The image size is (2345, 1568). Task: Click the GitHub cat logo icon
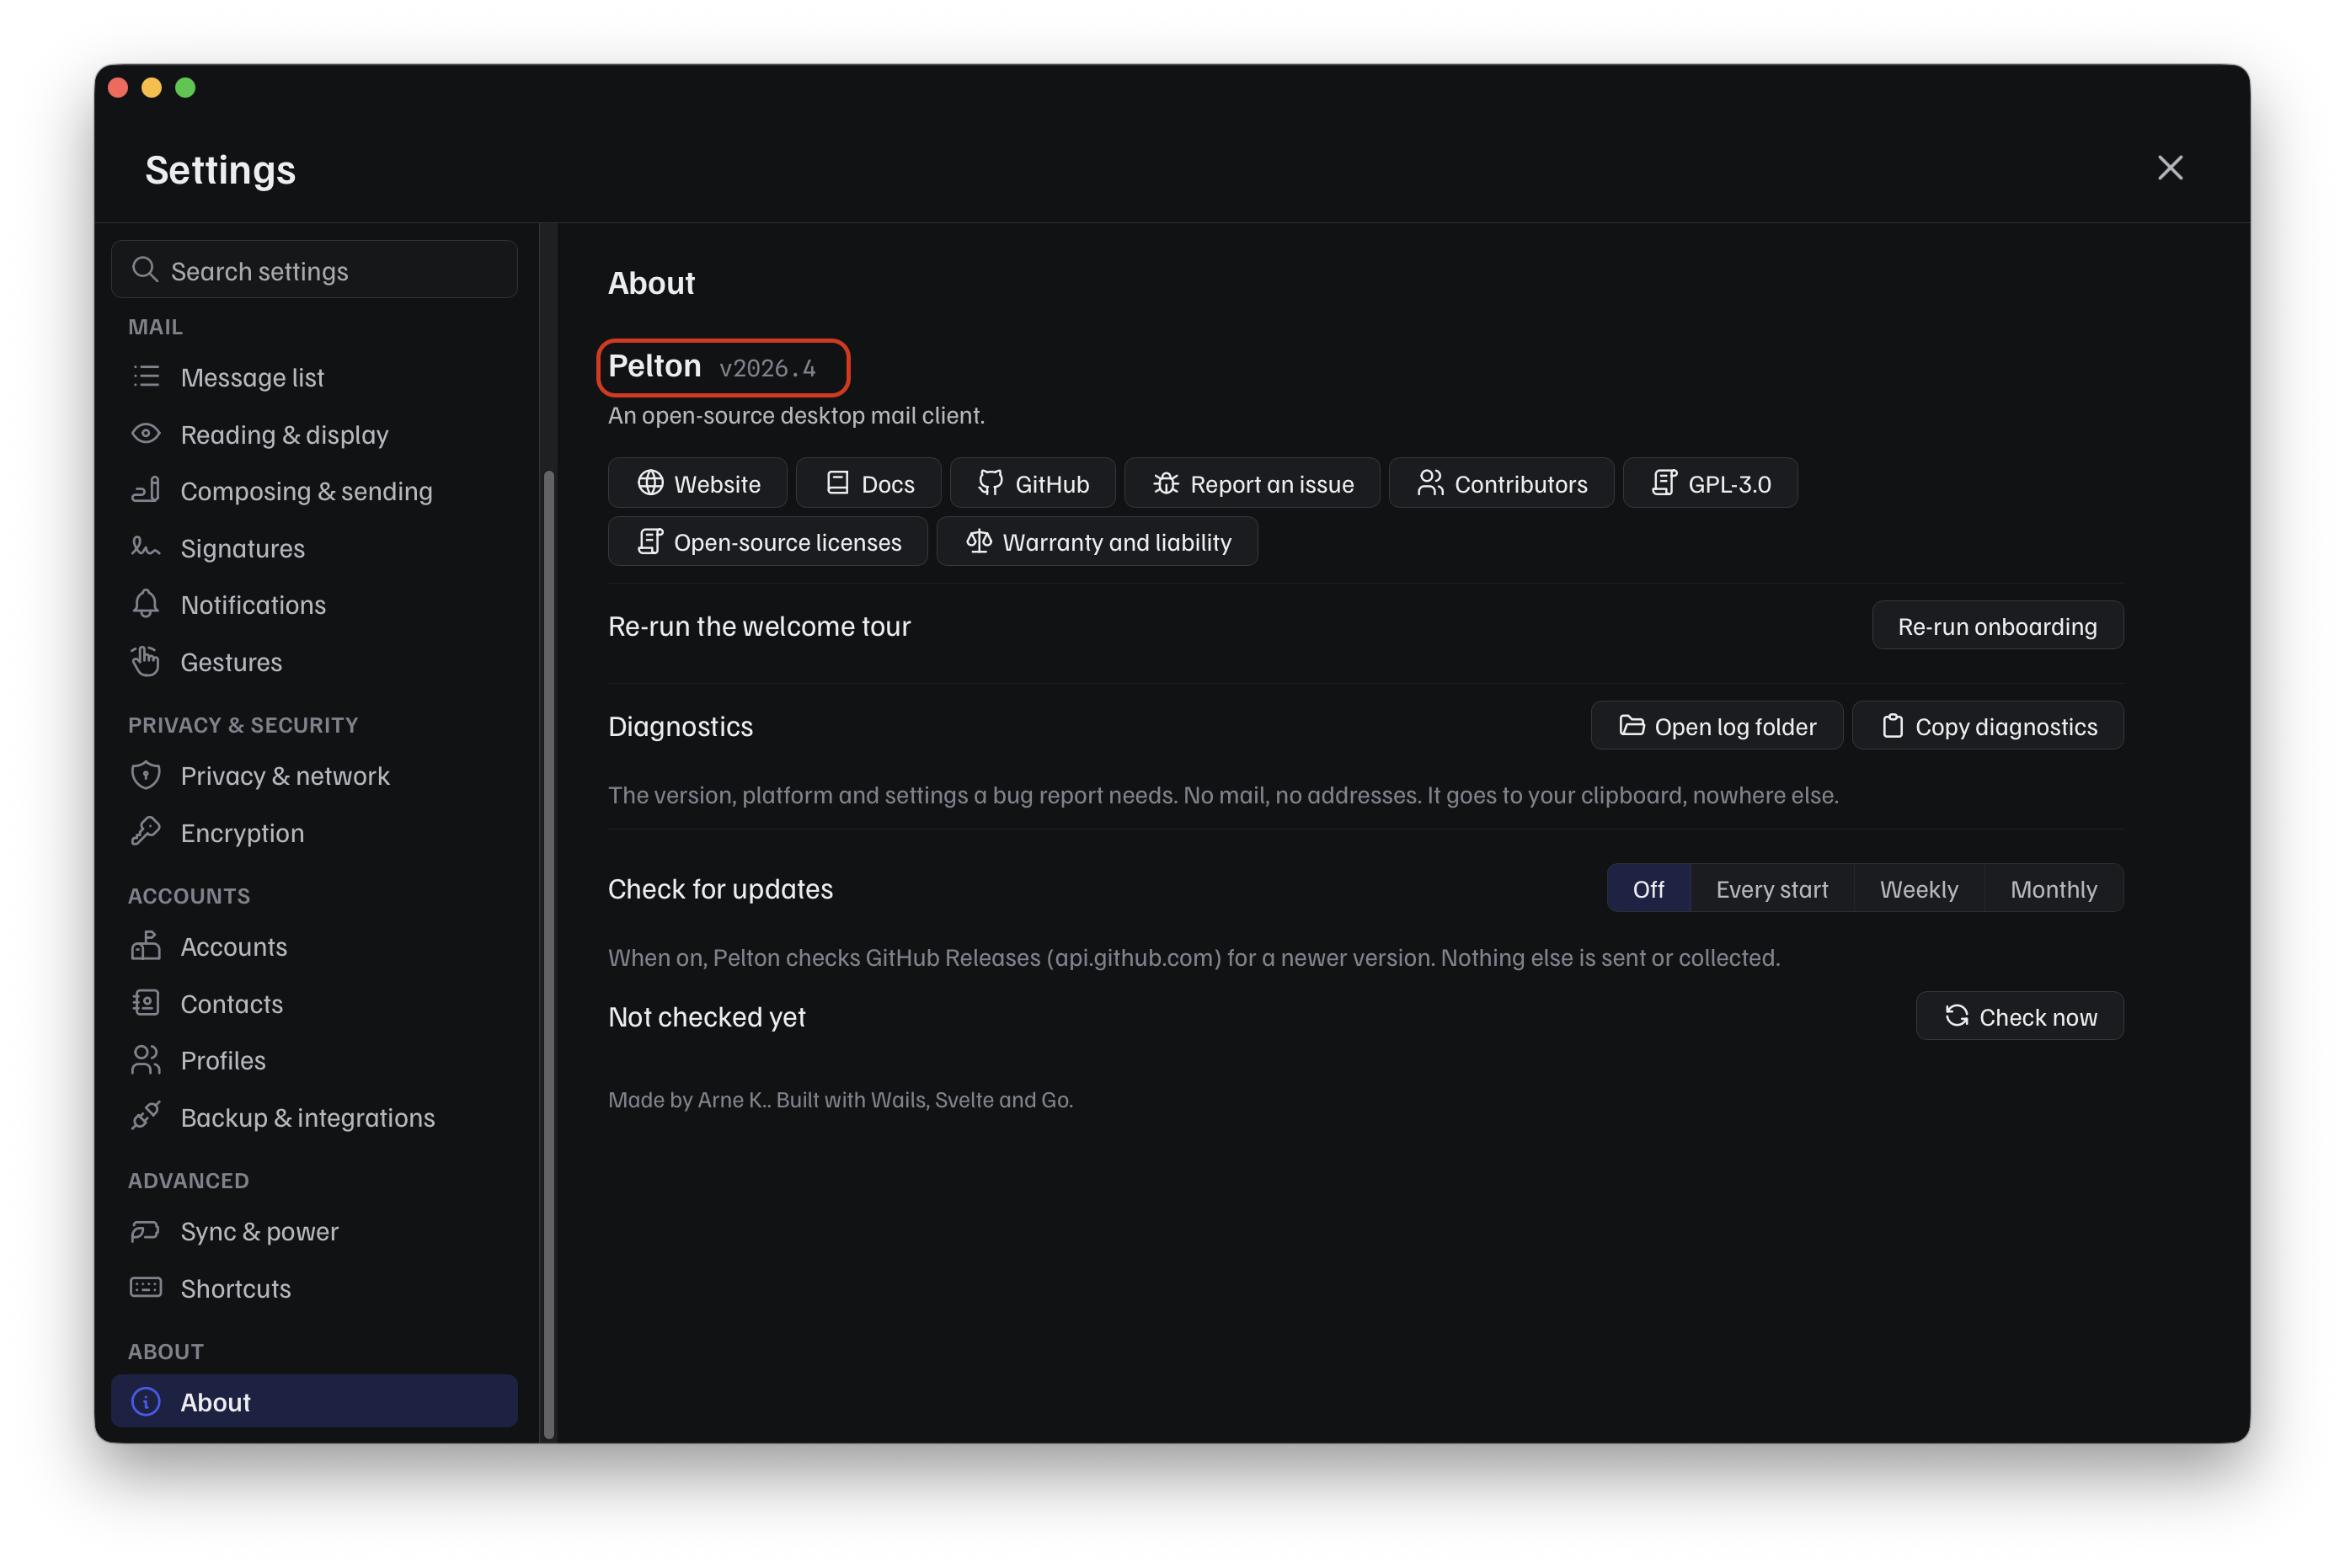coord(991,483)
